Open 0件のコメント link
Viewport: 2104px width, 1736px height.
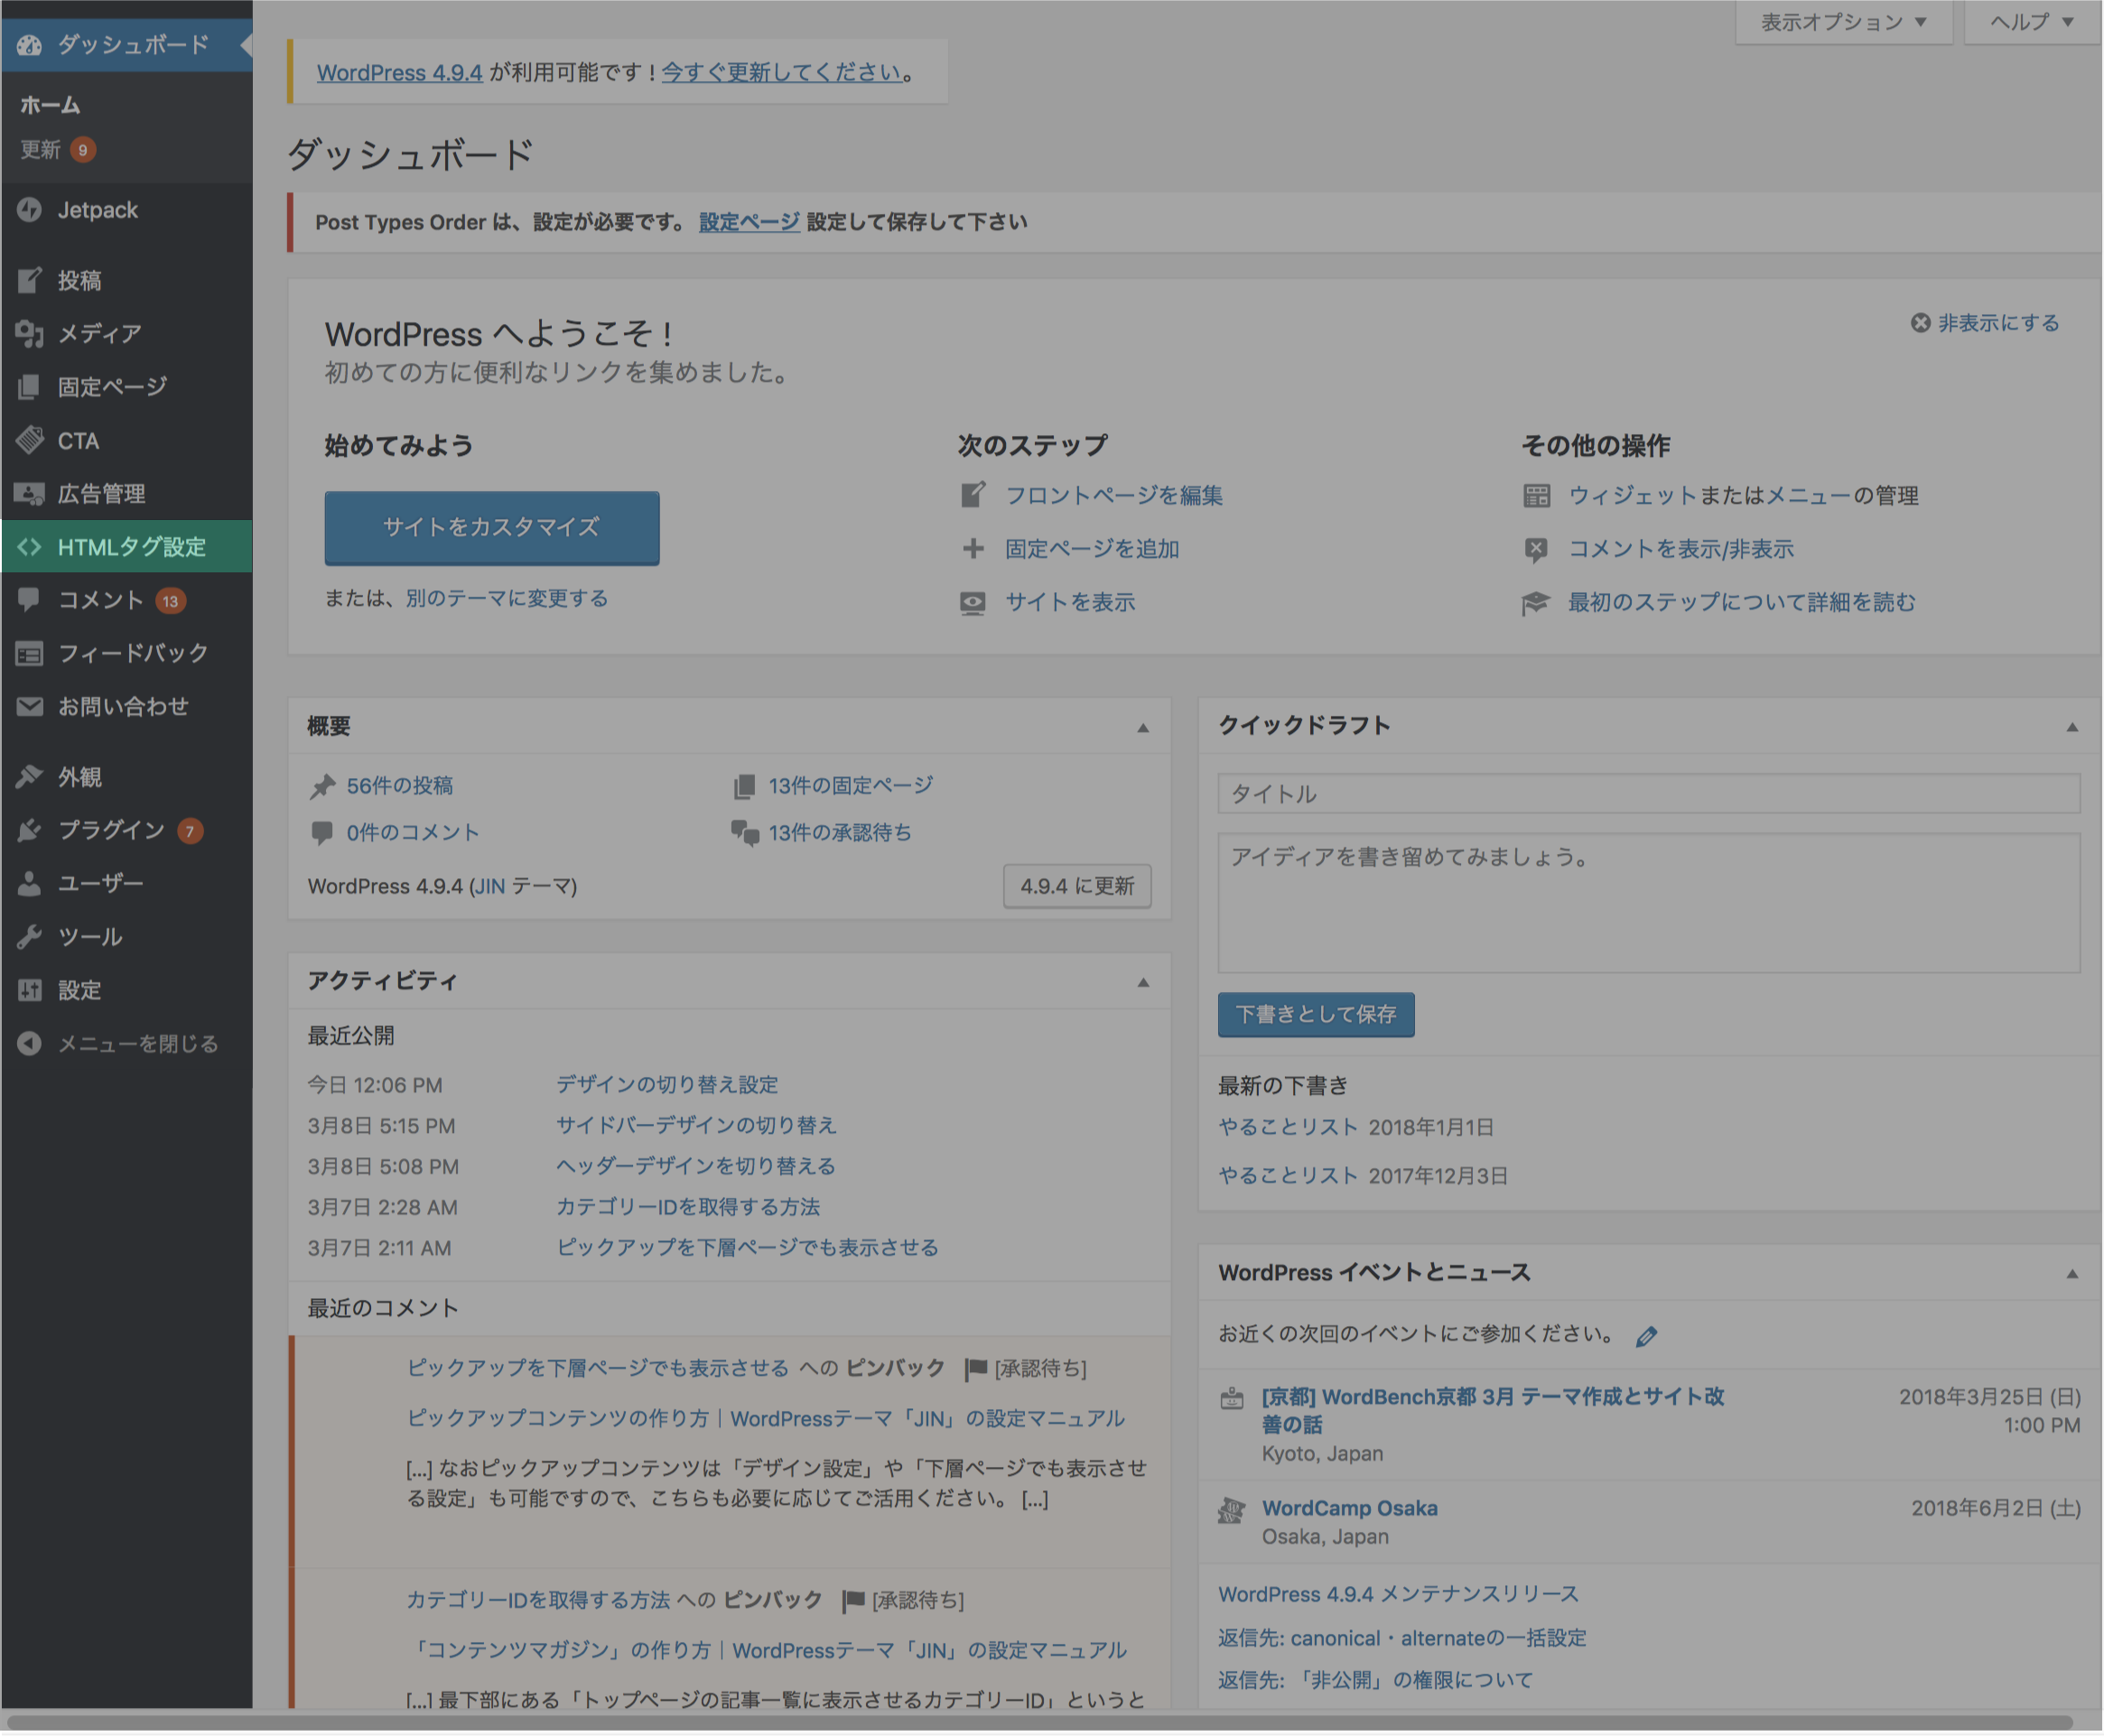[413, 833]
